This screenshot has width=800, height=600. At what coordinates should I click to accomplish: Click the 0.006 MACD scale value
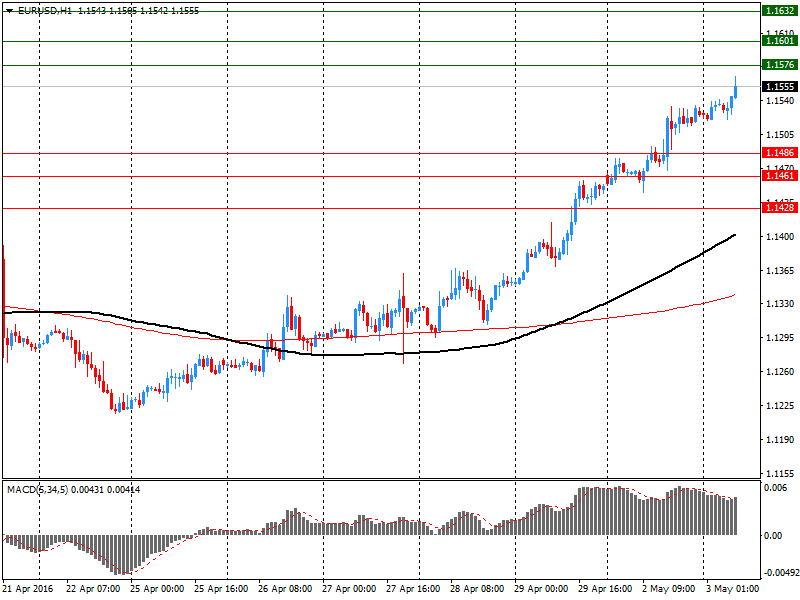[776, 488]
